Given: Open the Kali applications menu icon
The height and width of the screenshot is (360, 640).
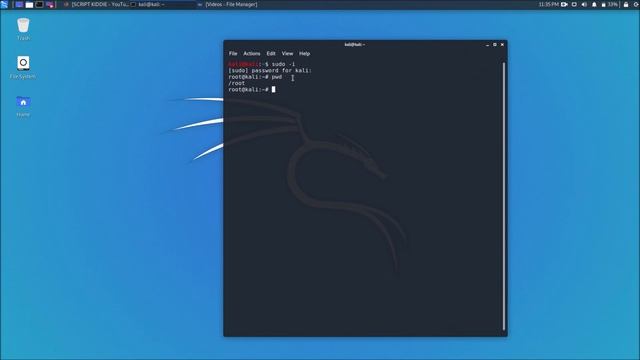Looking at the screenshot, I should click(4, 4).
